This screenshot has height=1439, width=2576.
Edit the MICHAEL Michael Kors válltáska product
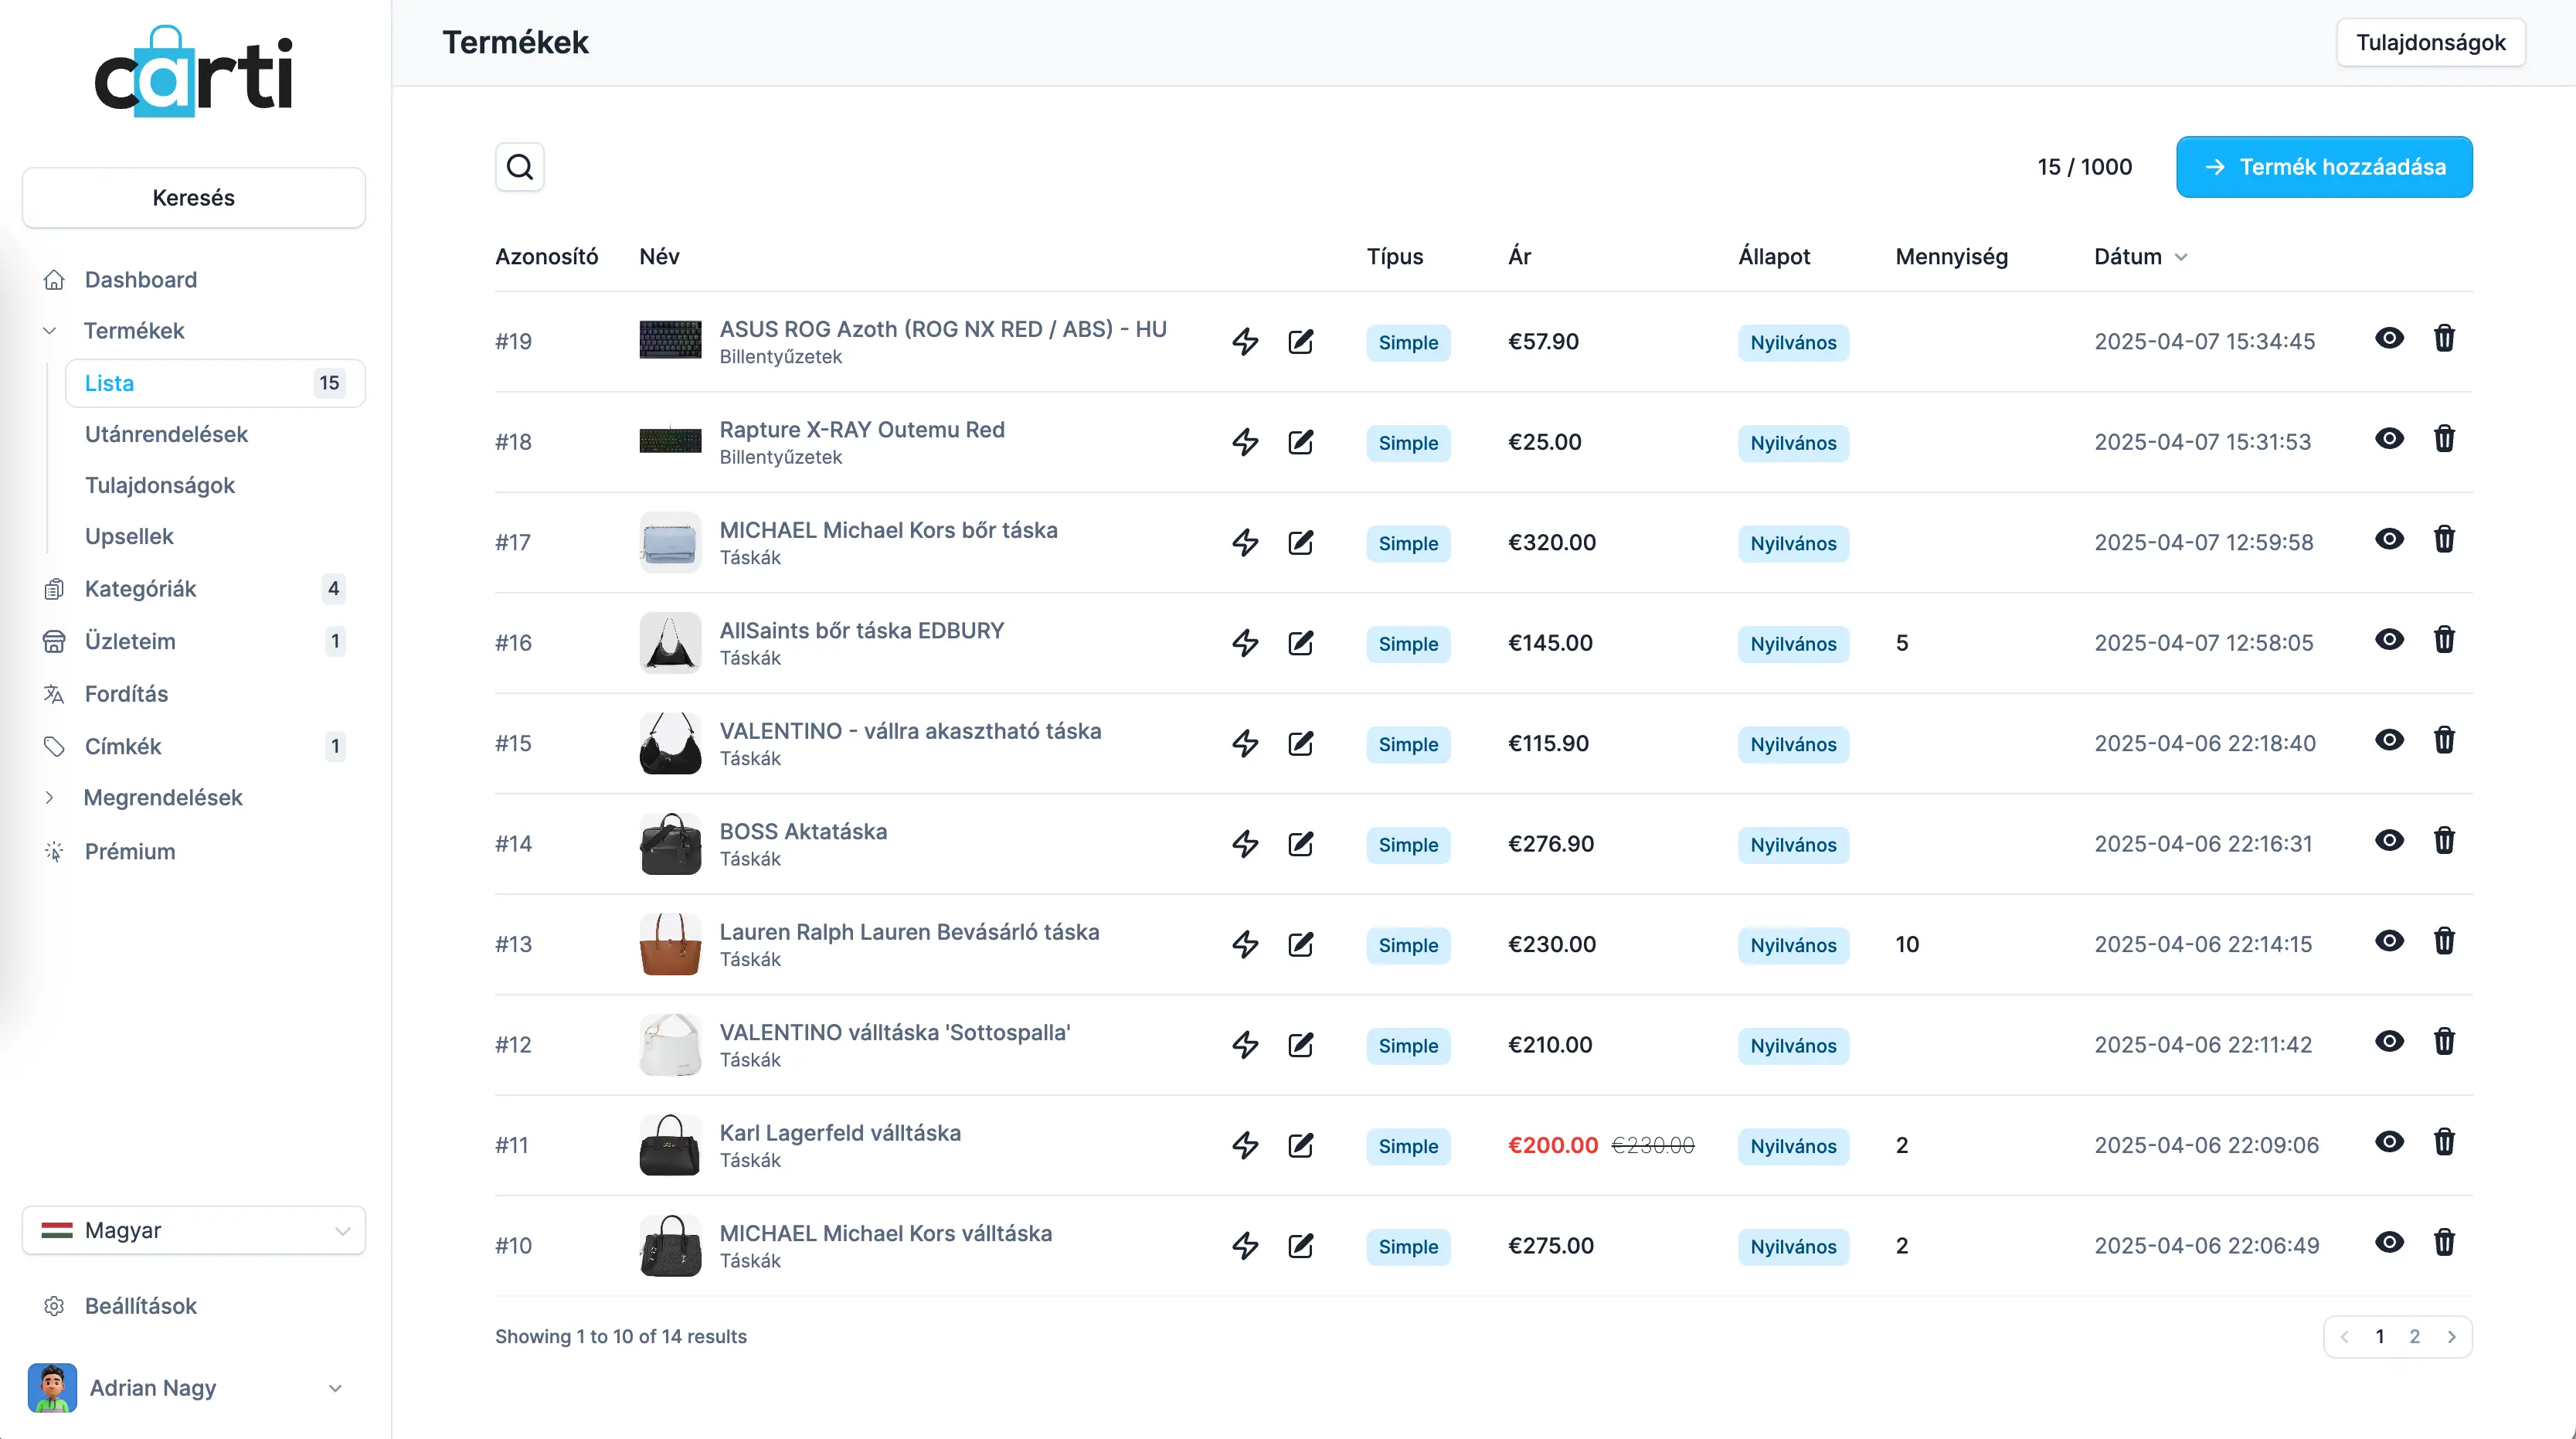[x=1301, y=1246]
